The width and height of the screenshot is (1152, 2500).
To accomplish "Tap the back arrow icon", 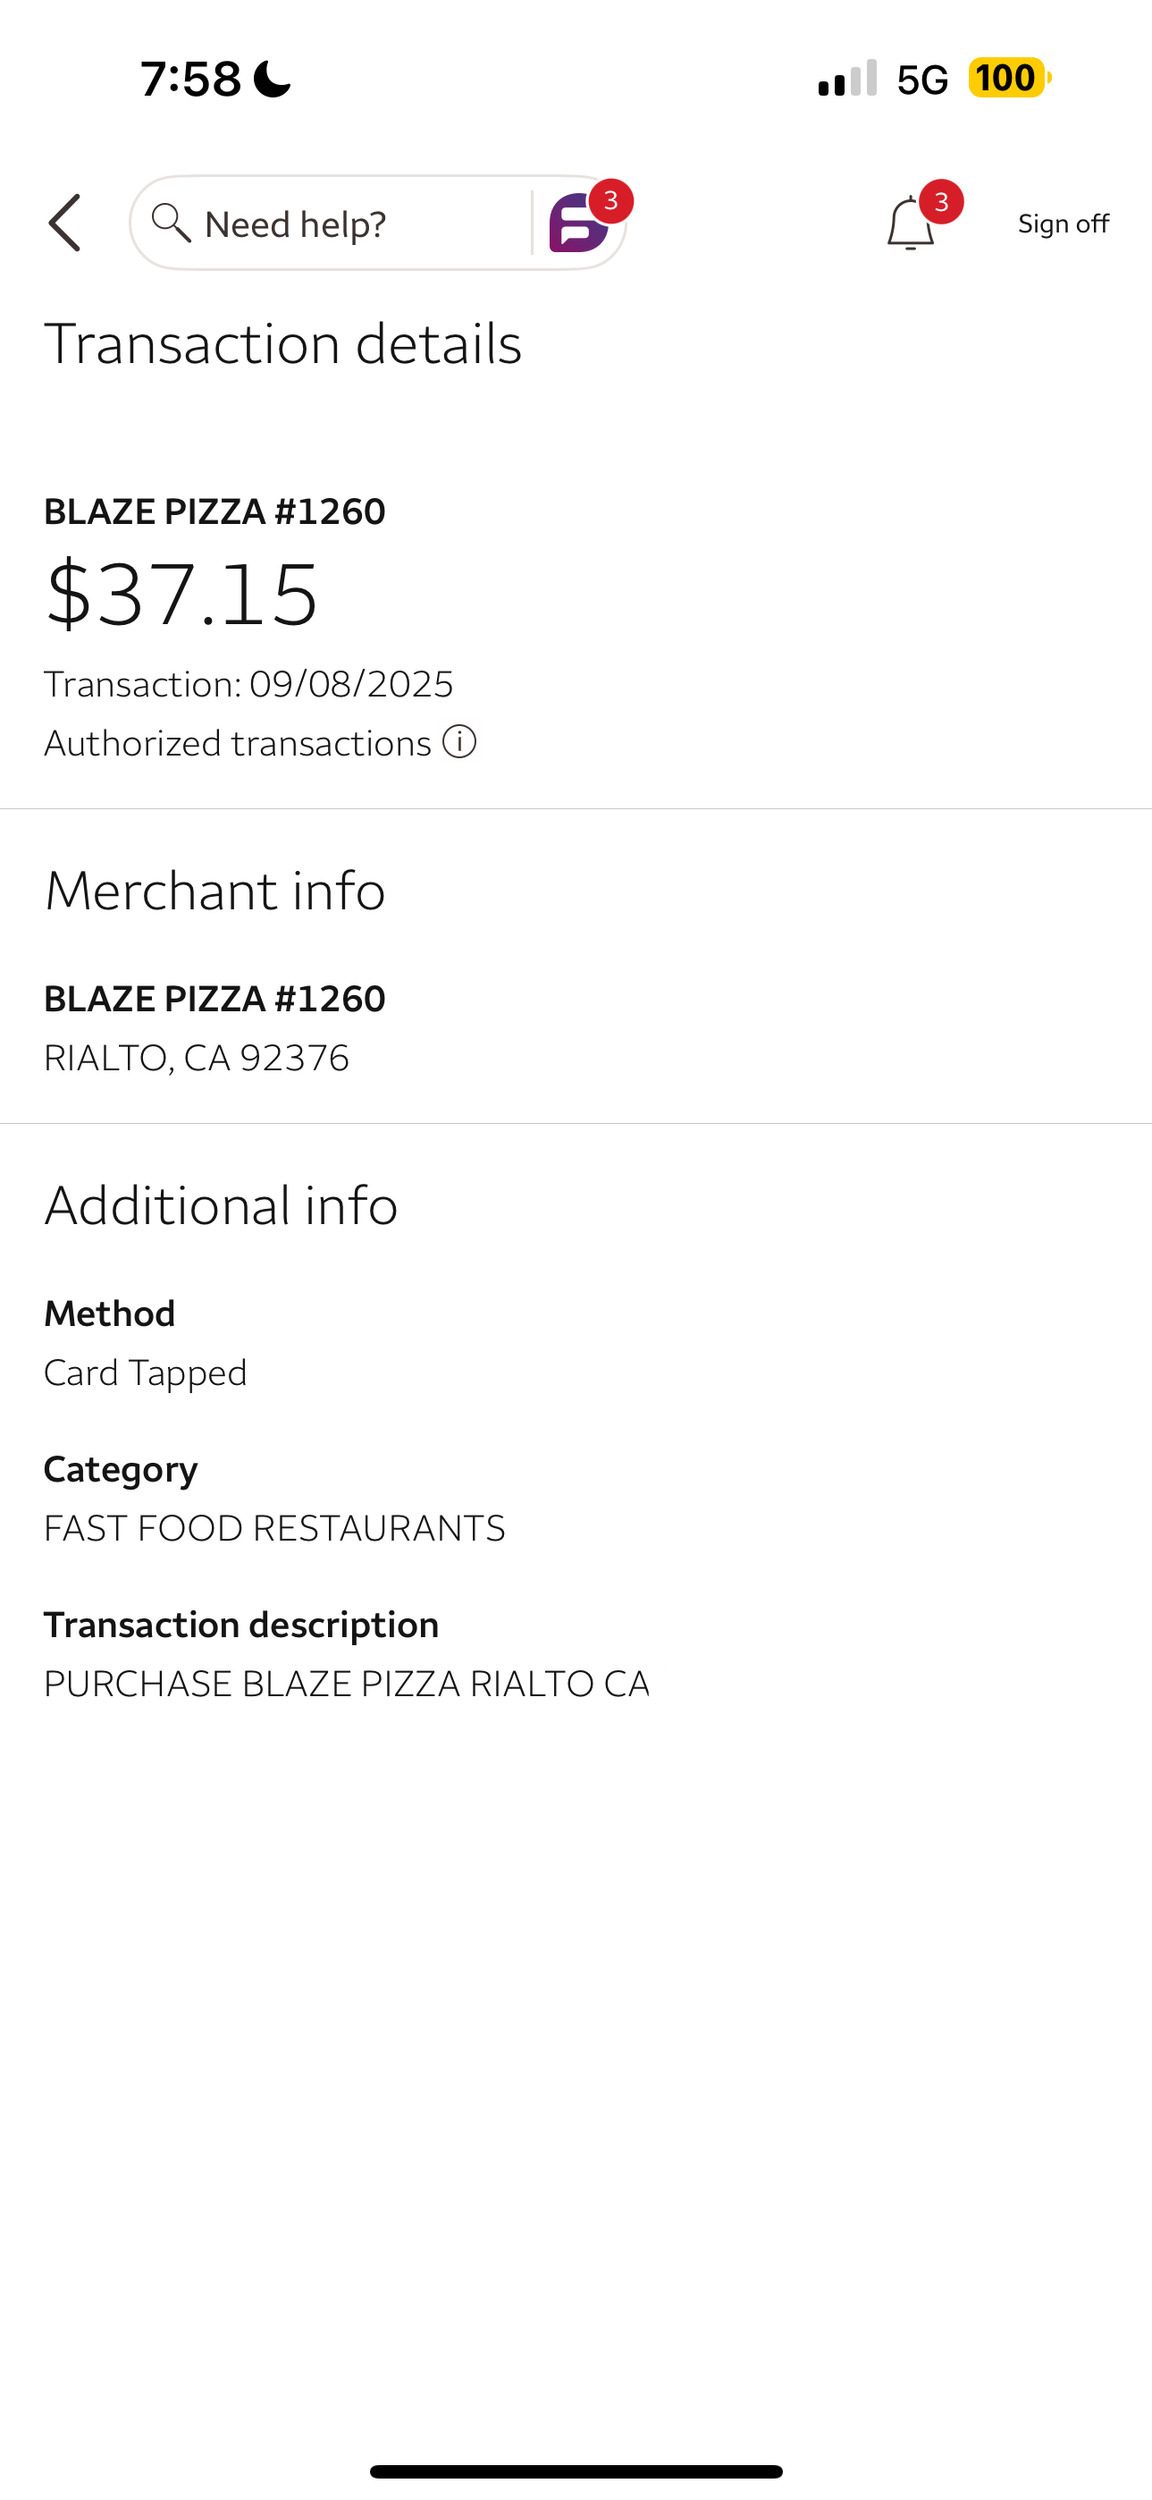I will (x=65, y=223).
